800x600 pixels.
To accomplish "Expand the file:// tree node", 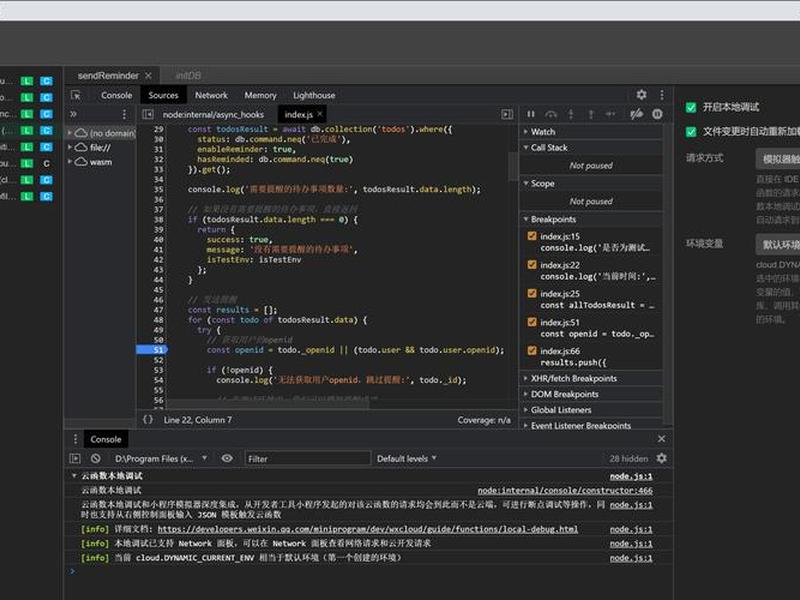I will click(x=69, y=147).
